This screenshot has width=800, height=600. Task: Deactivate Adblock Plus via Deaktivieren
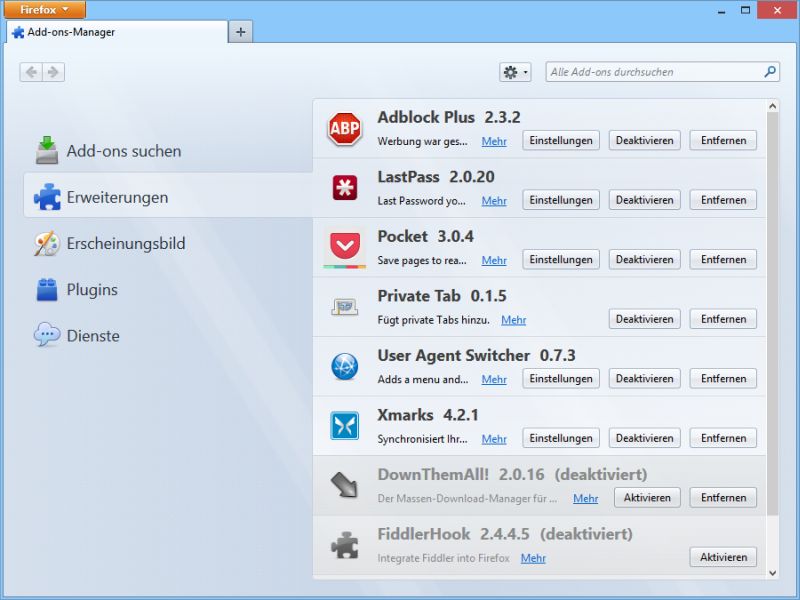click(644, 140)
